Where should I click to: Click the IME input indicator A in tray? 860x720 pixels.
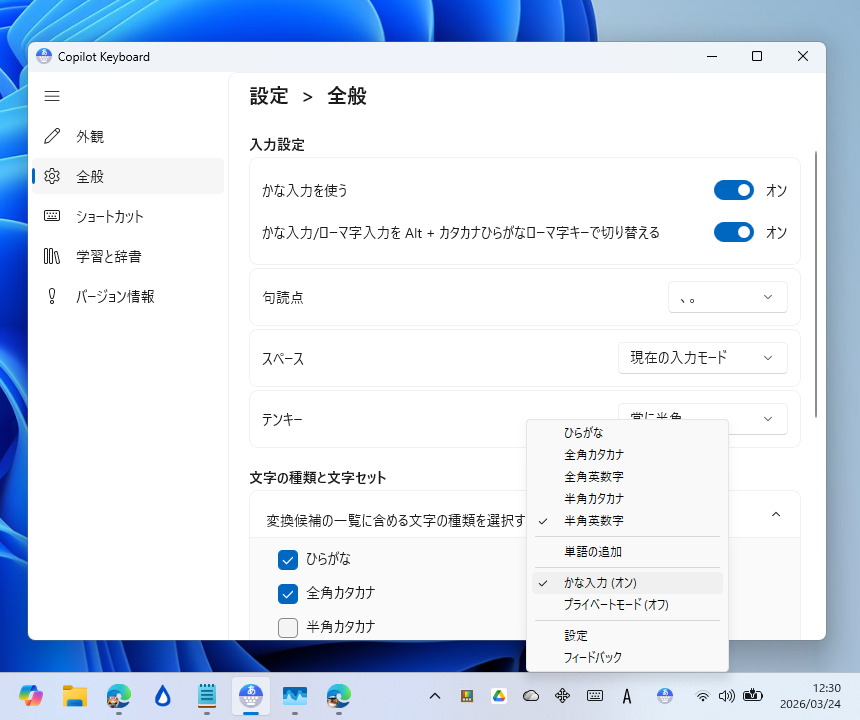627,696
